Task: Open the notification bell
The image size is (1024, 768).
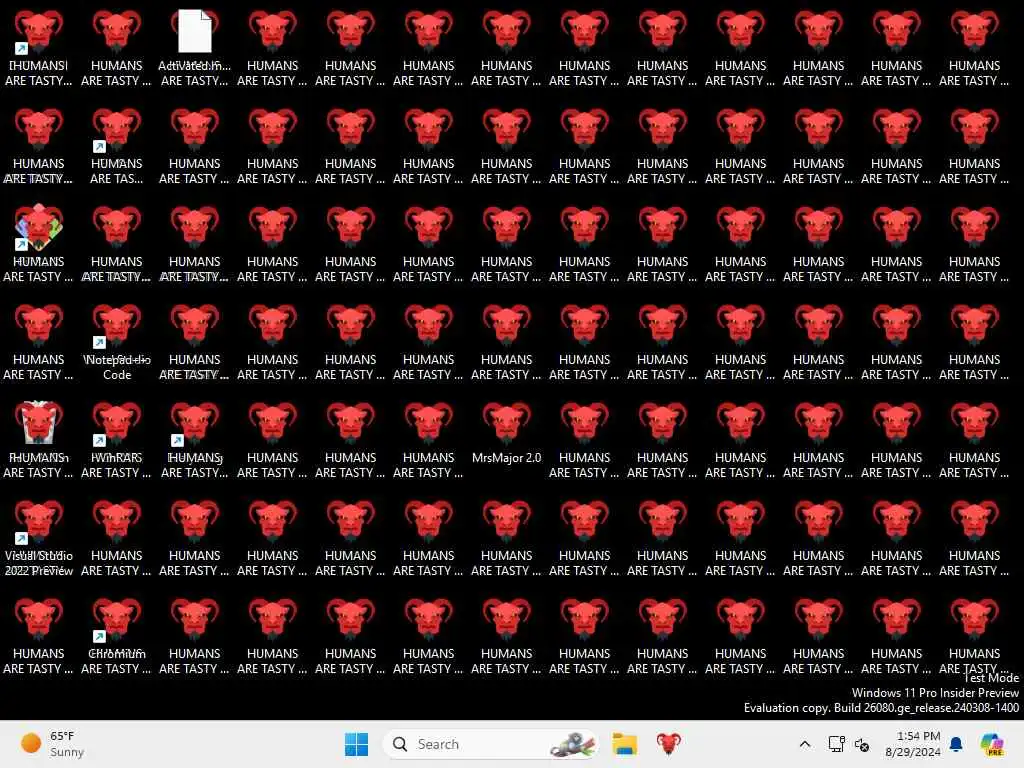Action: coord(956,744)
